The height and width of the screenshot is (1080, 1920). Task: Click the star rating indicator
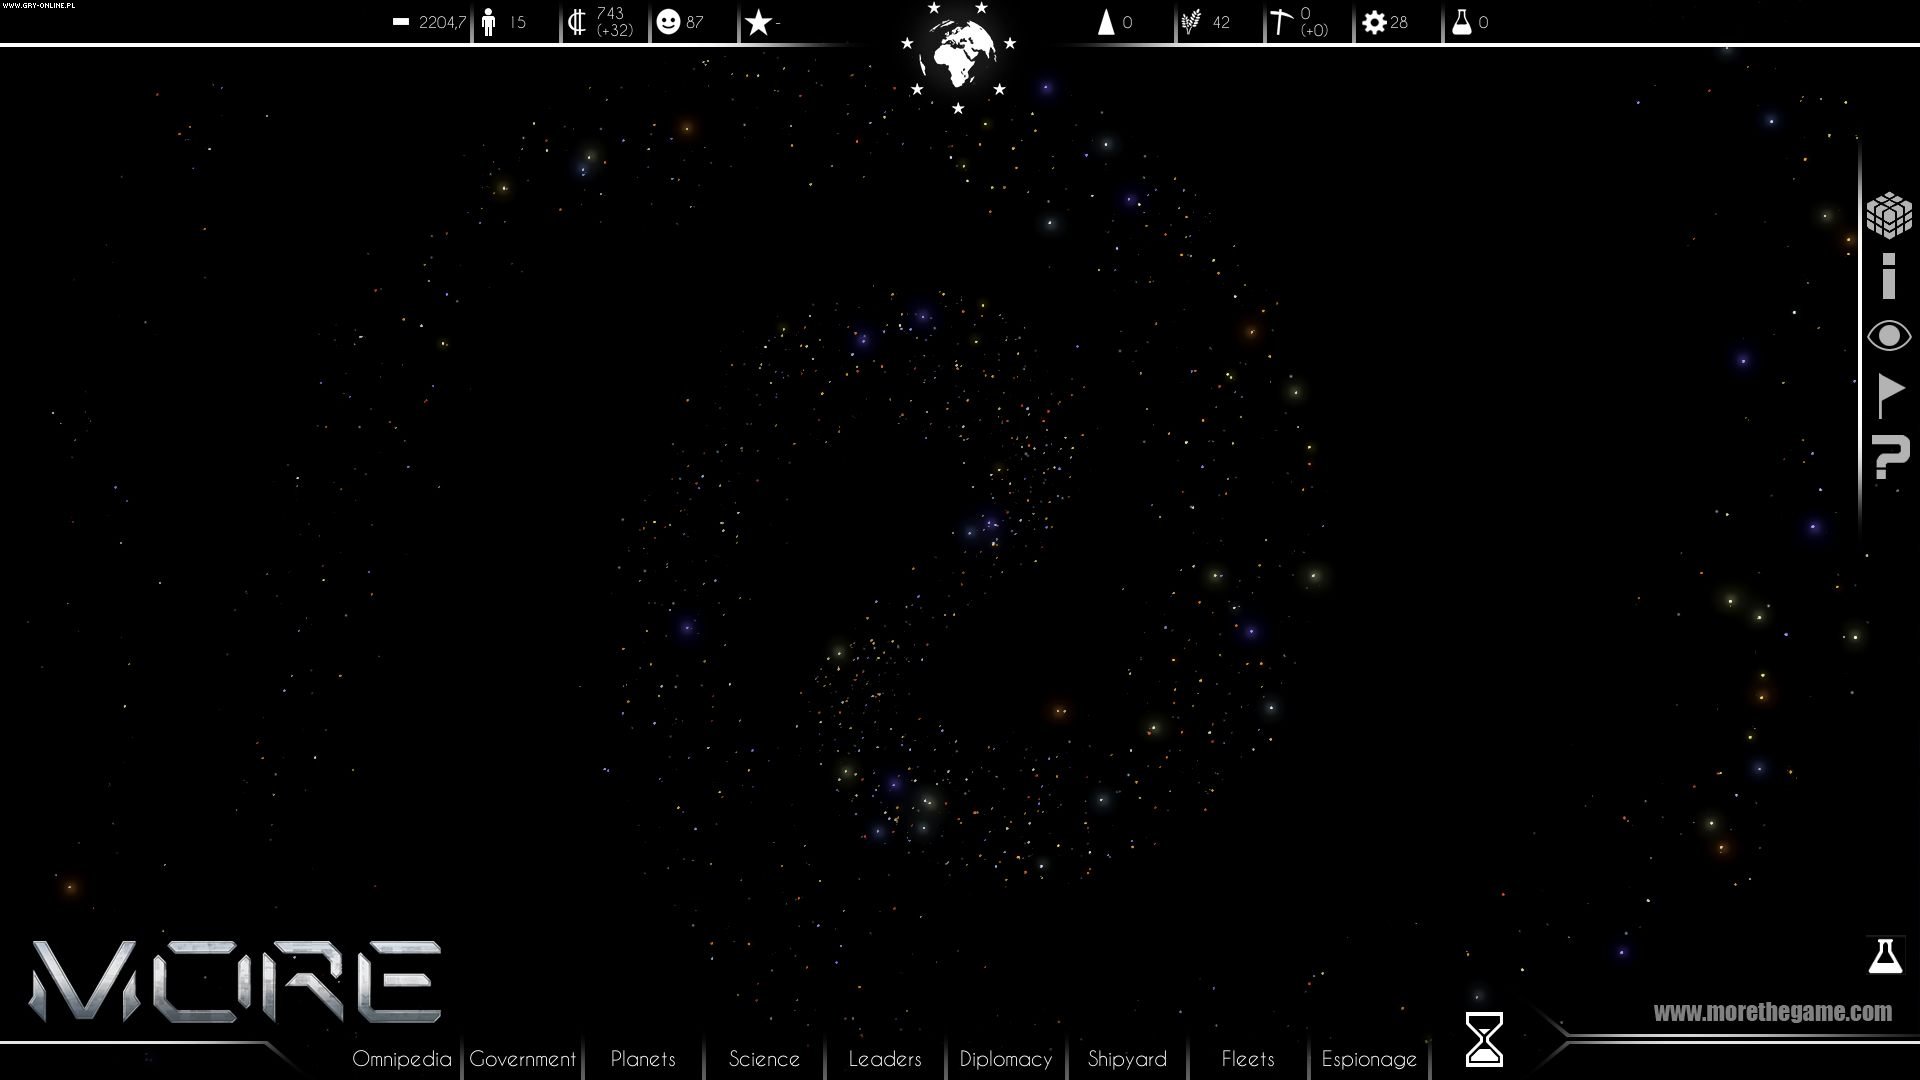[x=760, y=20]
